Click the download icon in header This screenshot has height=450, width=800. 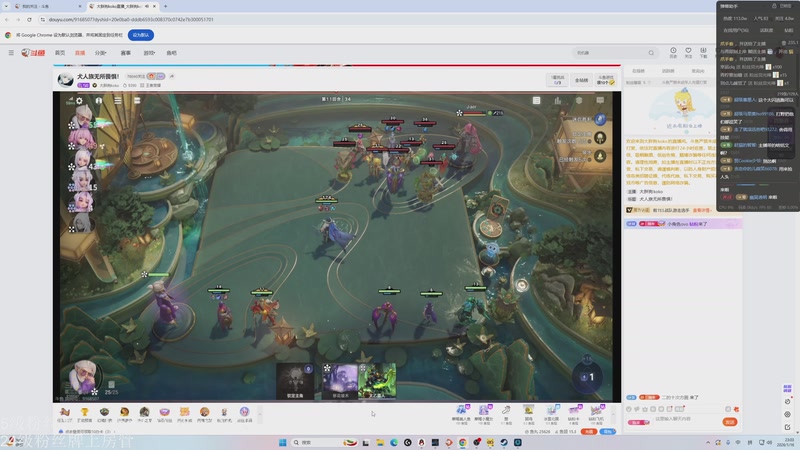click(x=703, y=52)
